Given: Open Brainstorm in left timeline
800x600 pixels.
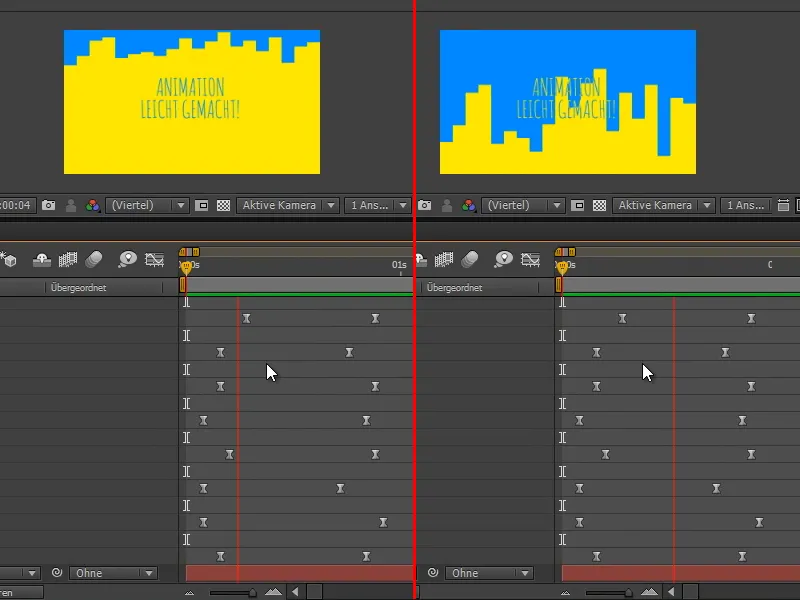Looking at the screenshot, I should [x=127, y=259].
